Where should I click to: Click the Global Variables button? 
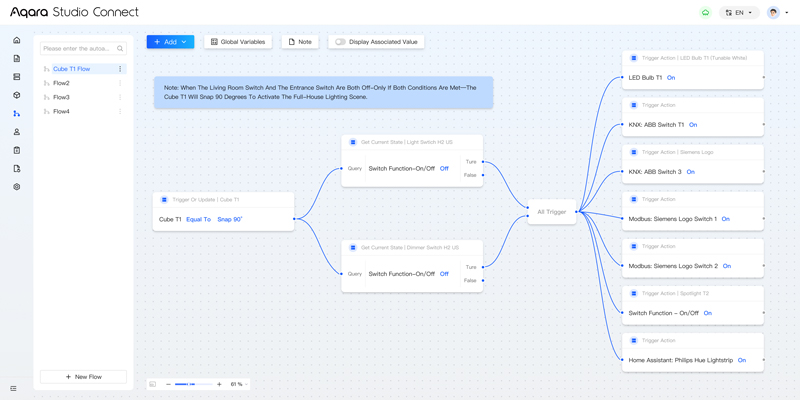pos(238,42)
